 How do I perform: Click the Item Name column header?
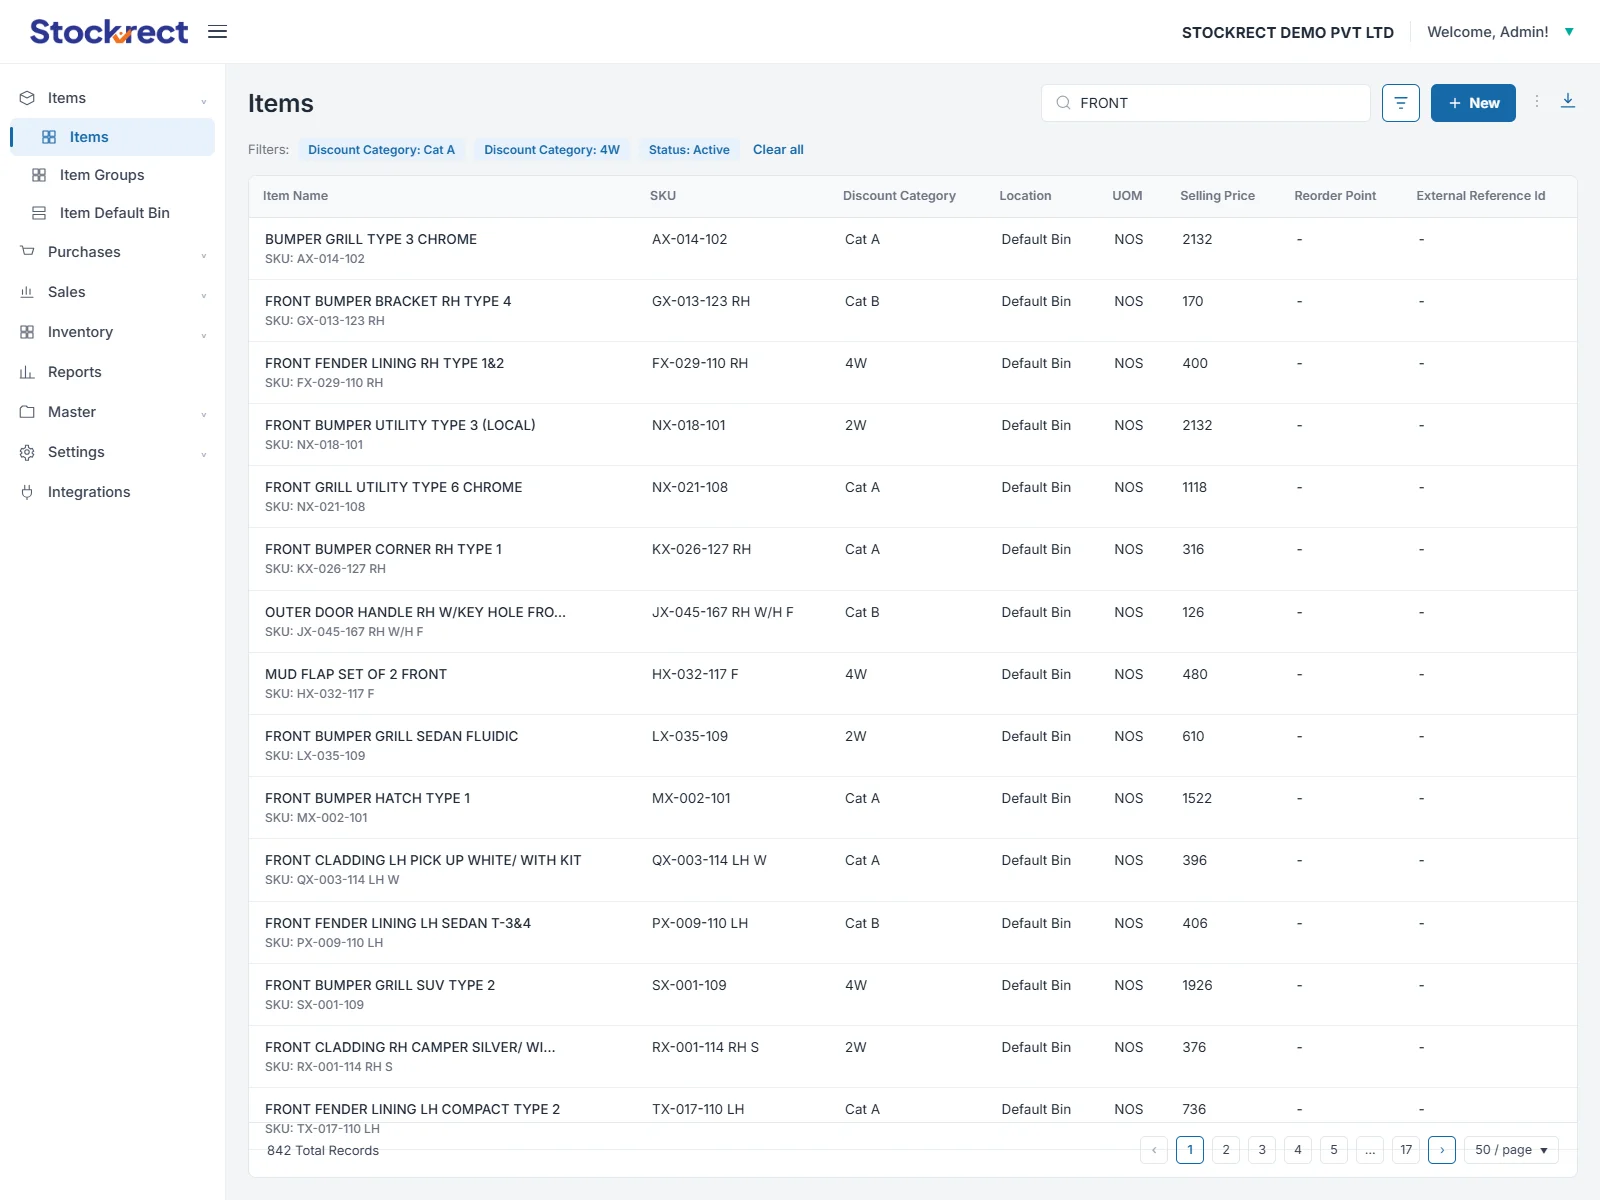point(295,196)
